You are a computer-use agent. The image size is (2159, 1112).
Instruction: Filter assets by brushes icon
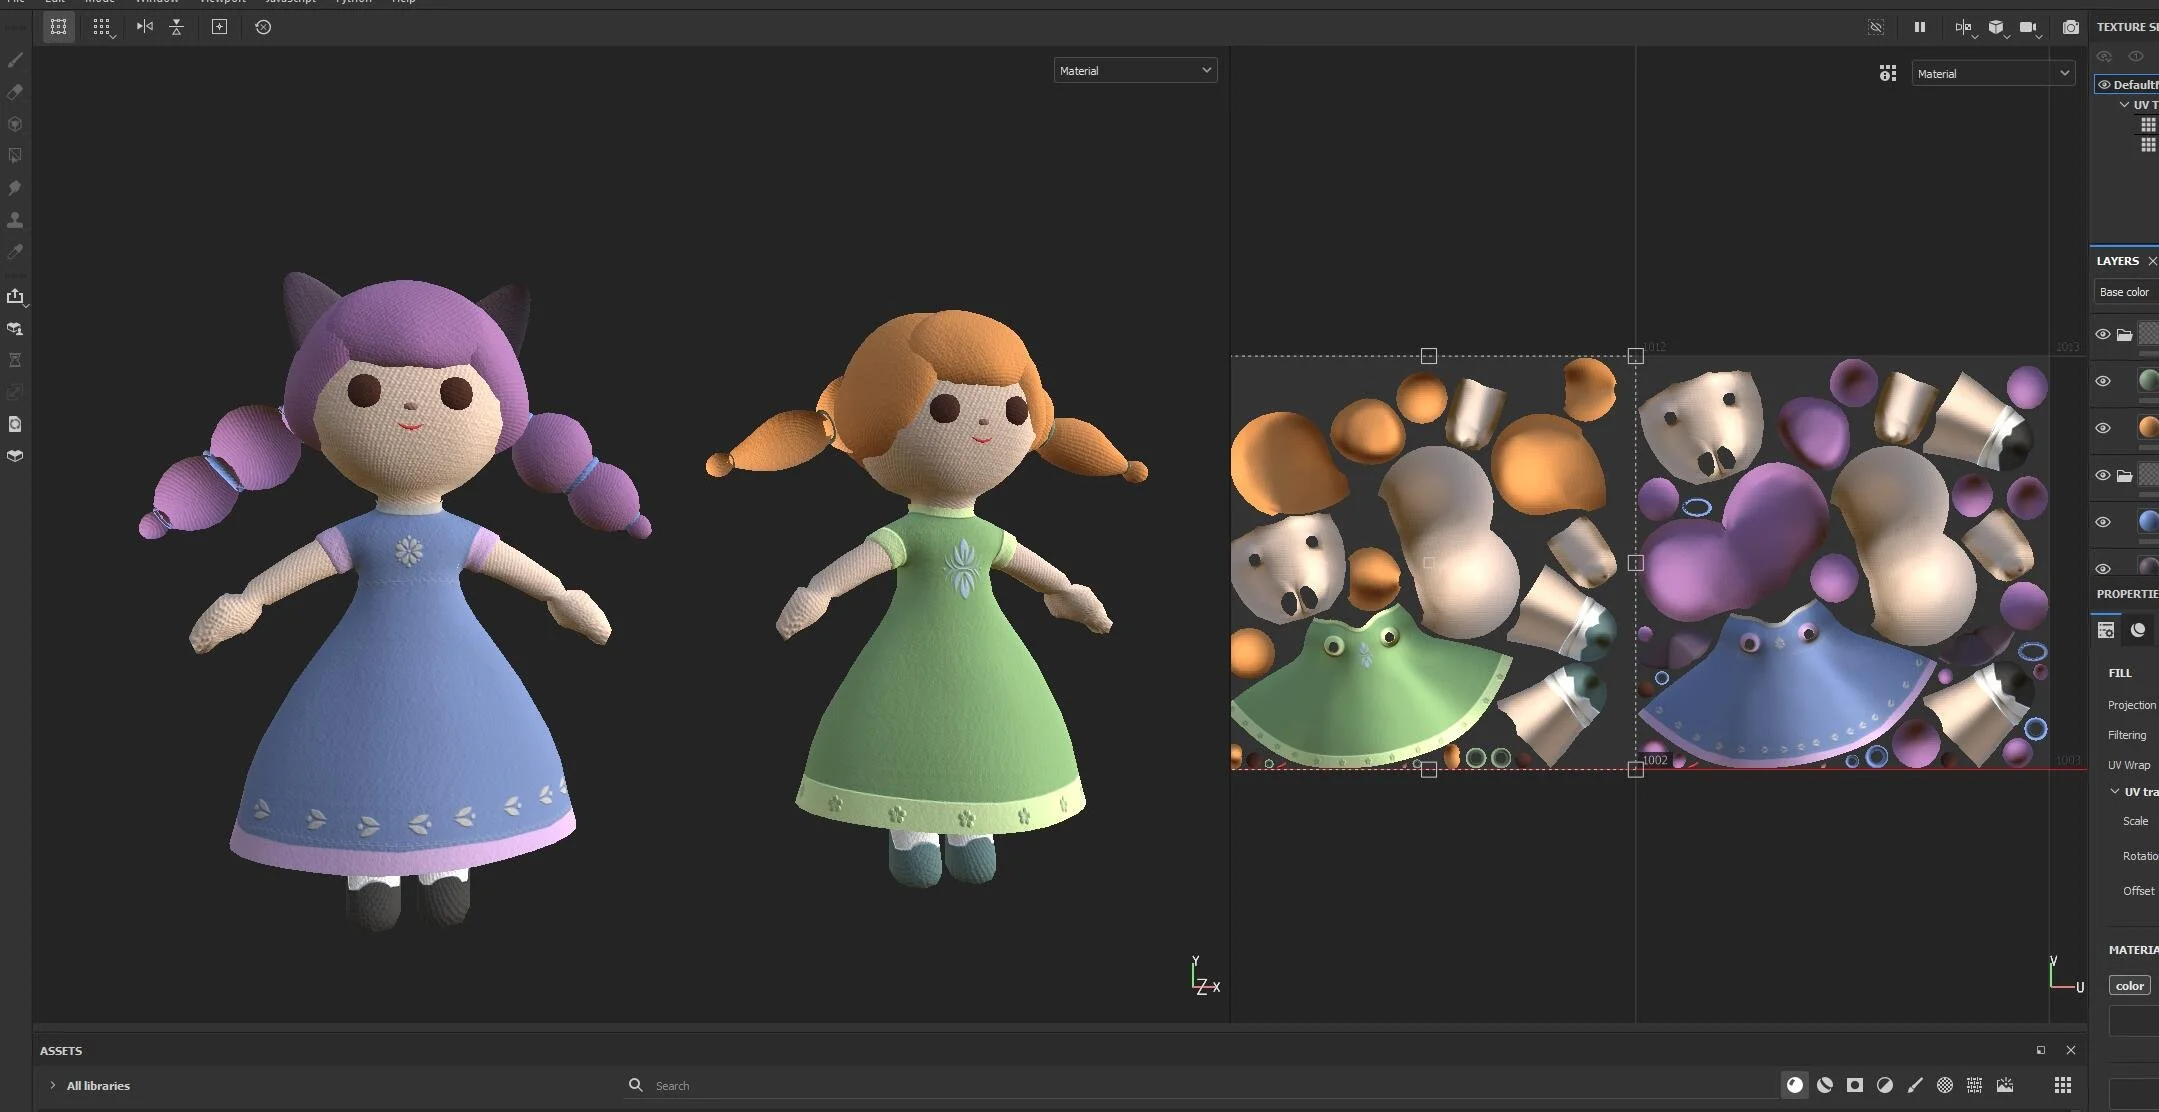(1914, 1085)
